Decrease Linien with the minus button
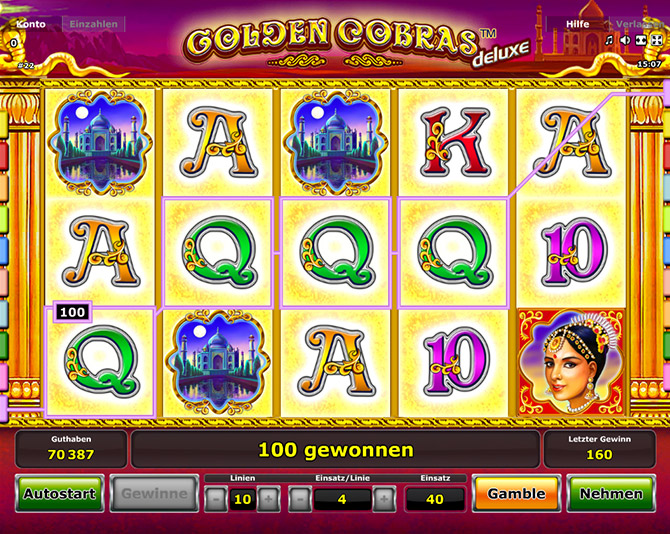This screenshot has width=670, height=534. [x=215, y=499]
